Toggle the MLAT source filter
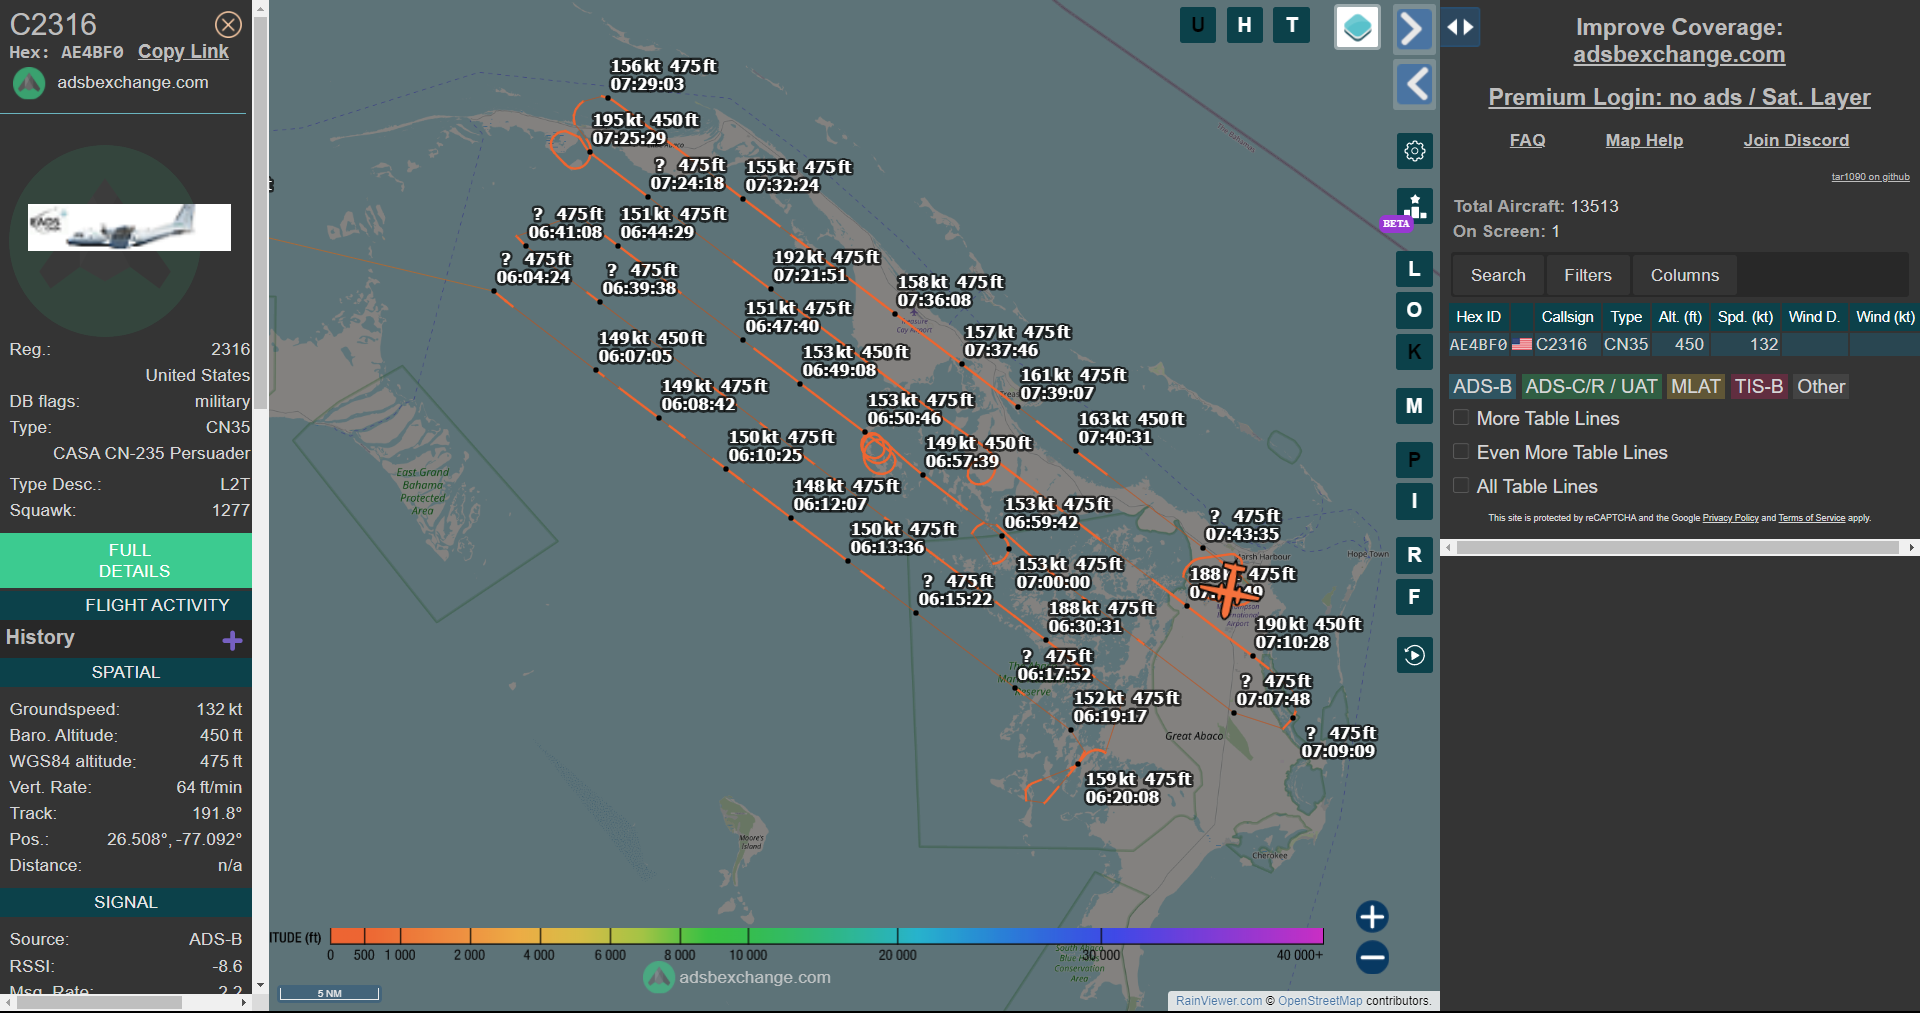The width and height of the screenshot is (1920, 1013). pyautogui.click(x=1696, y=387)
